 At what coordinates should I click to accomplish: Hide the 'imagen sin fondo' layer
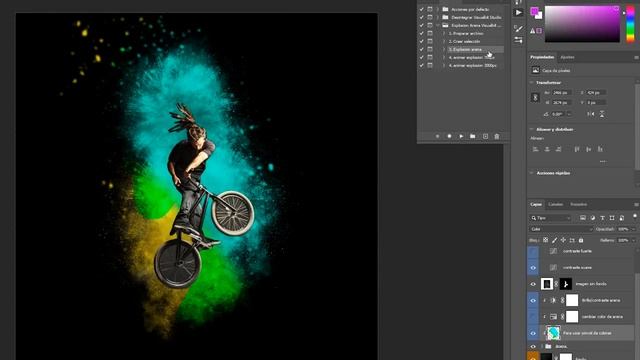click(x=533, y=284)
